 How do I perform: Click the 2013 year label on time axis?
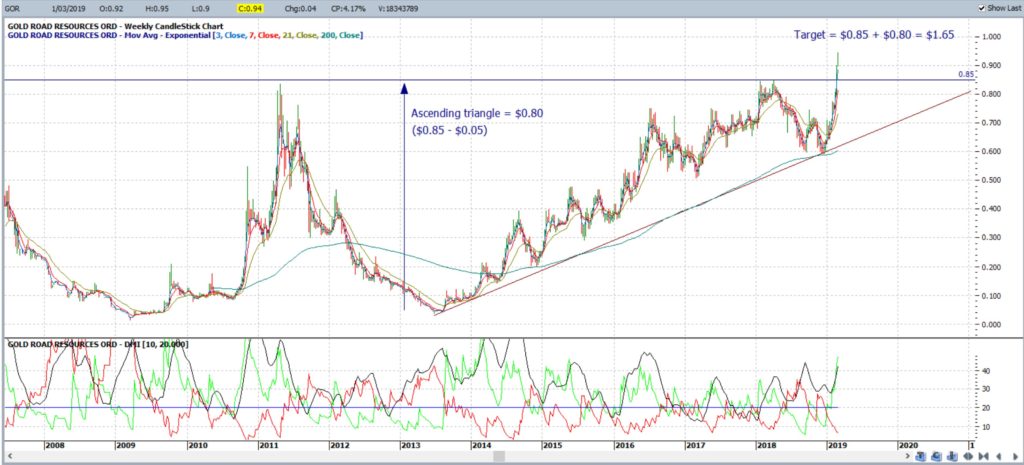410,445
